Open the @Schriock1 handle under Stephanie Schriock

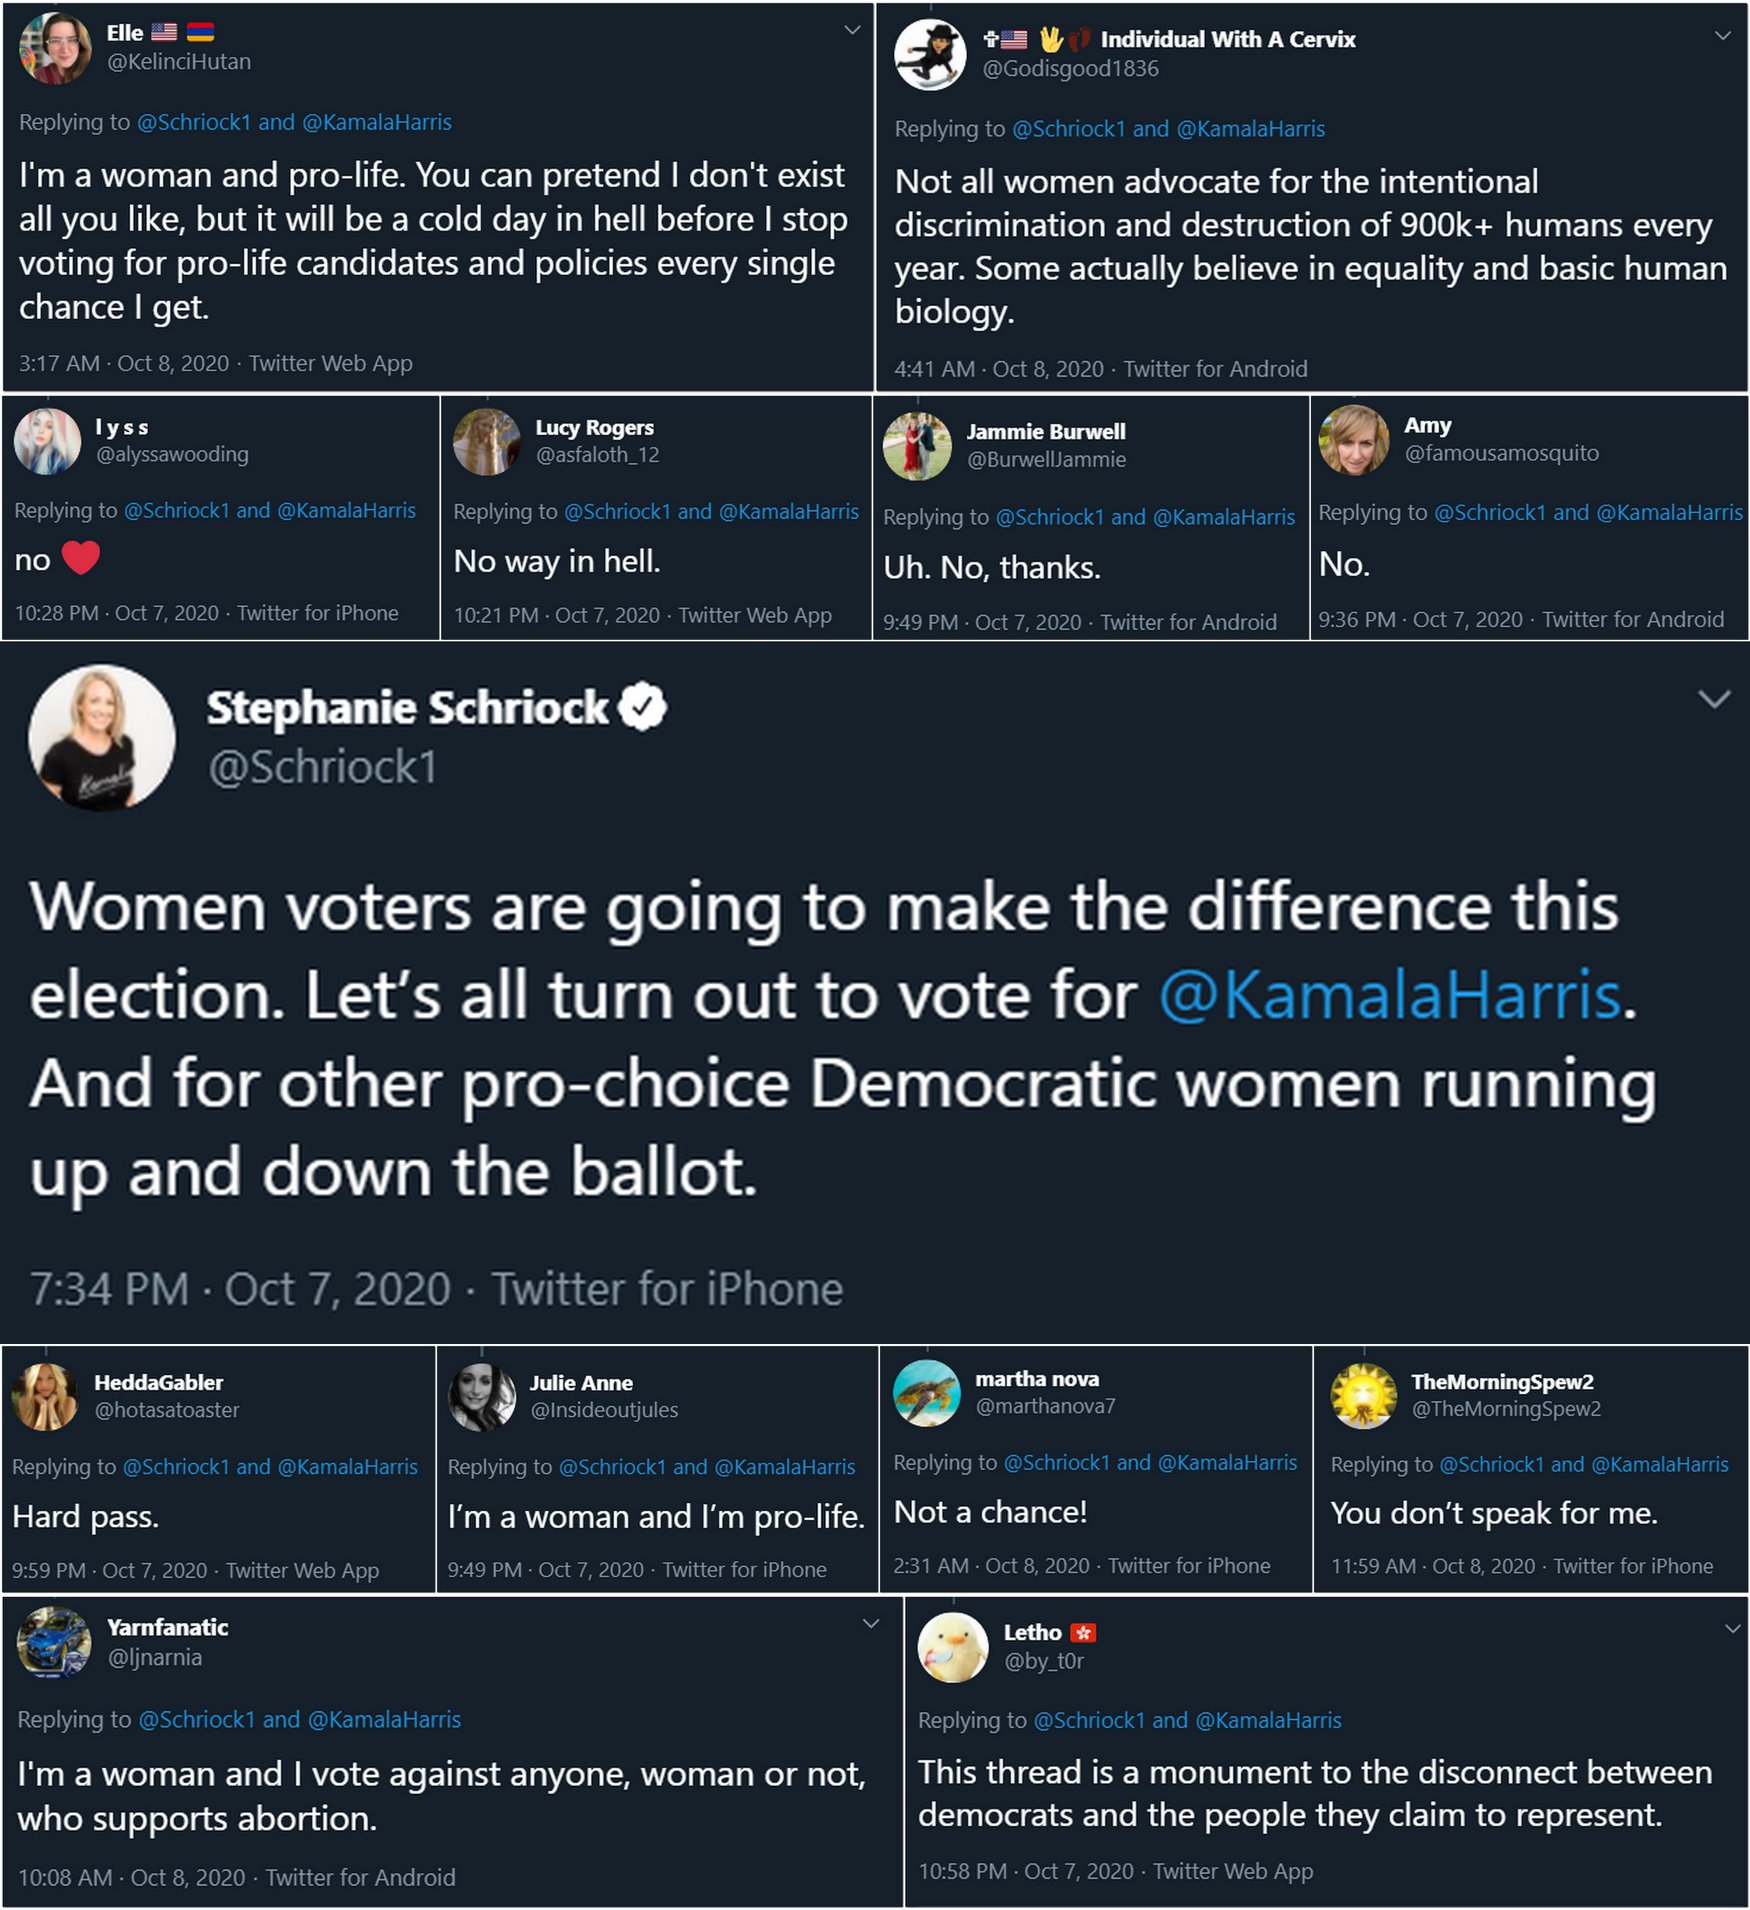tap(322, 768)
